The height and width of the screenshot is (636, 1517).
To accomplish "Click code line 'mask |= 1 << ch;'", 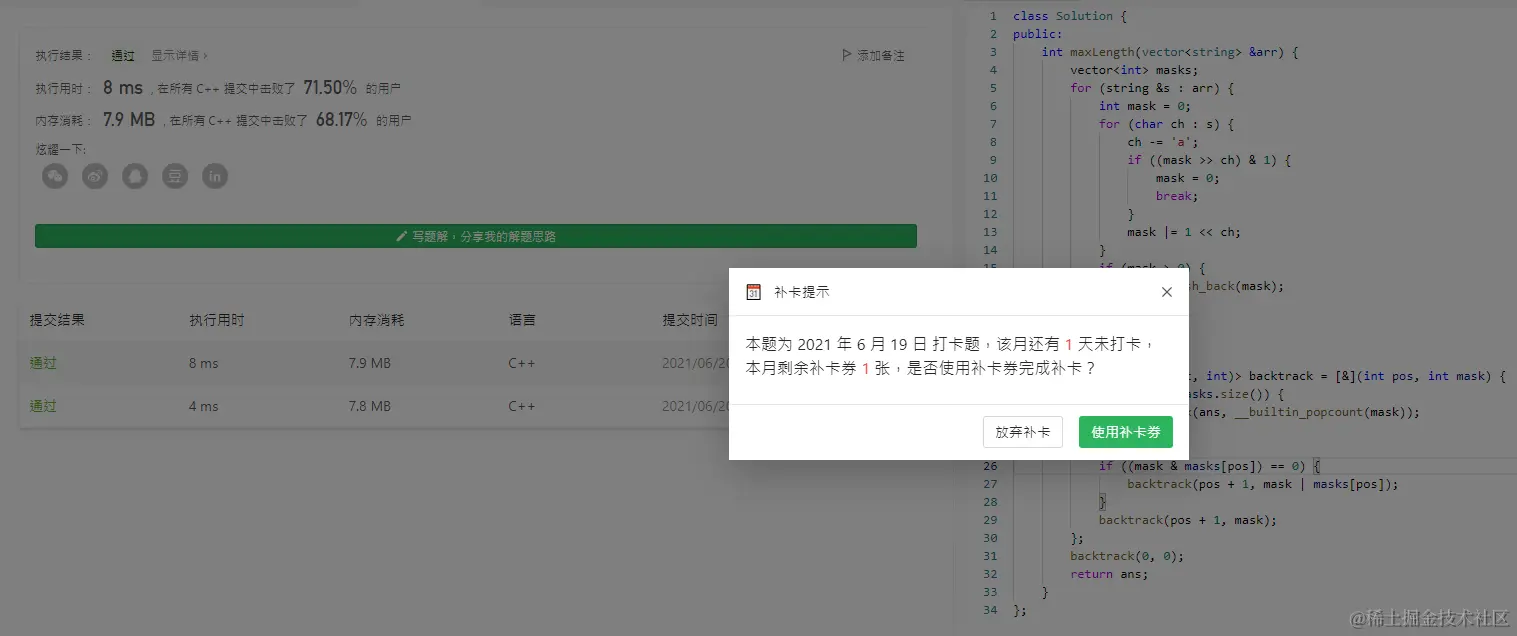I will click(1184, 232).
